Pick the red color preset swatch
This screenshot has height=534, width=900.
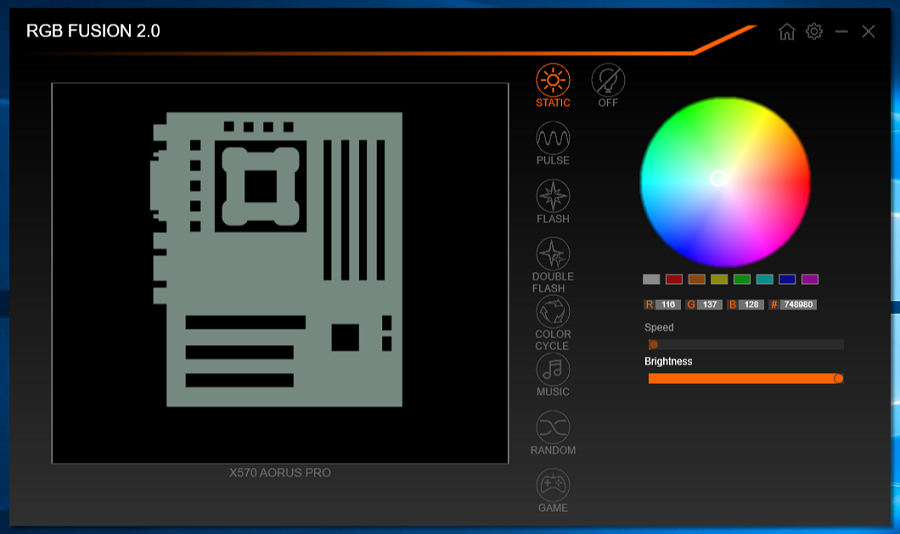674,279
